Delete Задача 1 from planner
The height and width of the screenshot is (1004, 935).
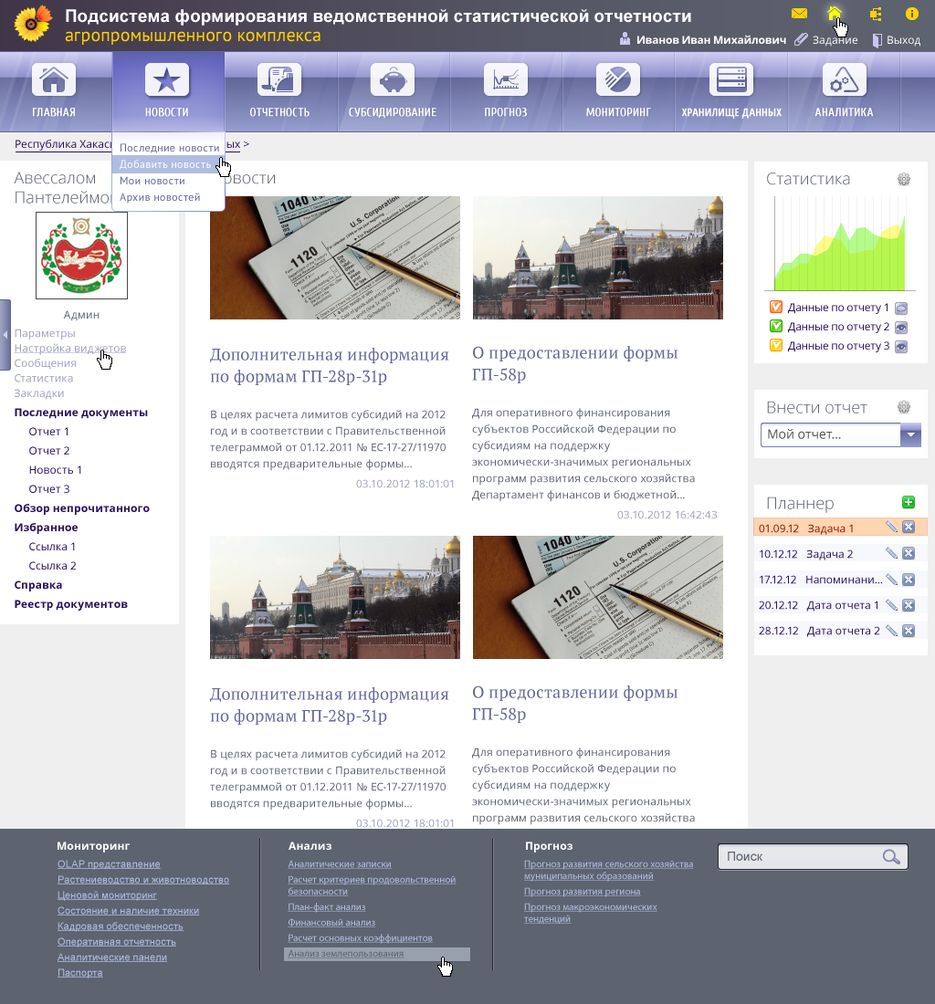coord(908,527)
